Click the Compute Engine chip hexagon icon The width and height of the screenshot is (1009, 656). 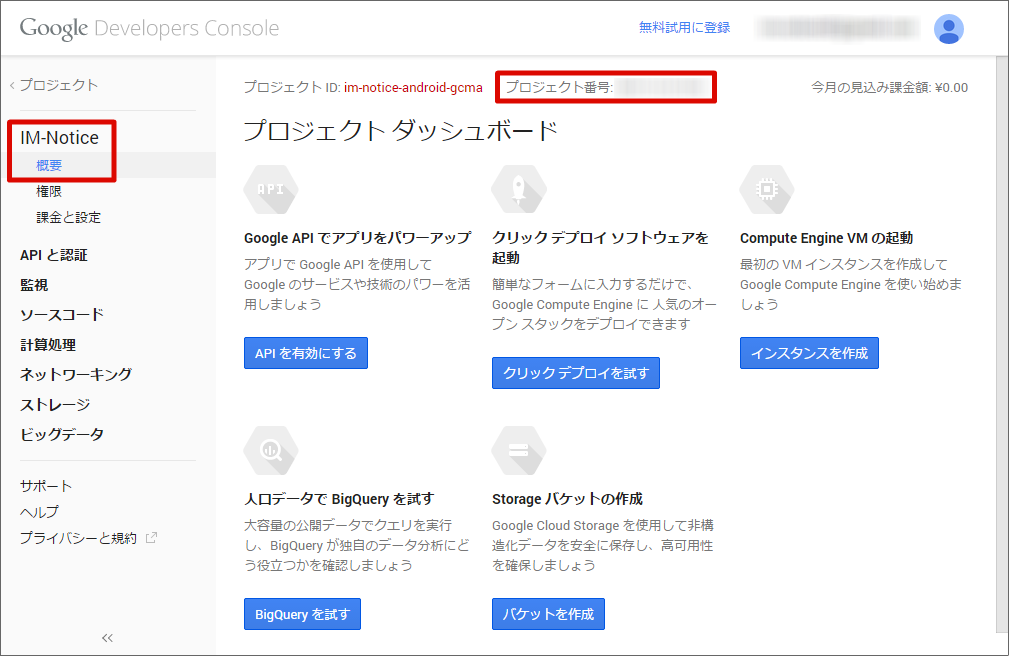coord(766,189)
